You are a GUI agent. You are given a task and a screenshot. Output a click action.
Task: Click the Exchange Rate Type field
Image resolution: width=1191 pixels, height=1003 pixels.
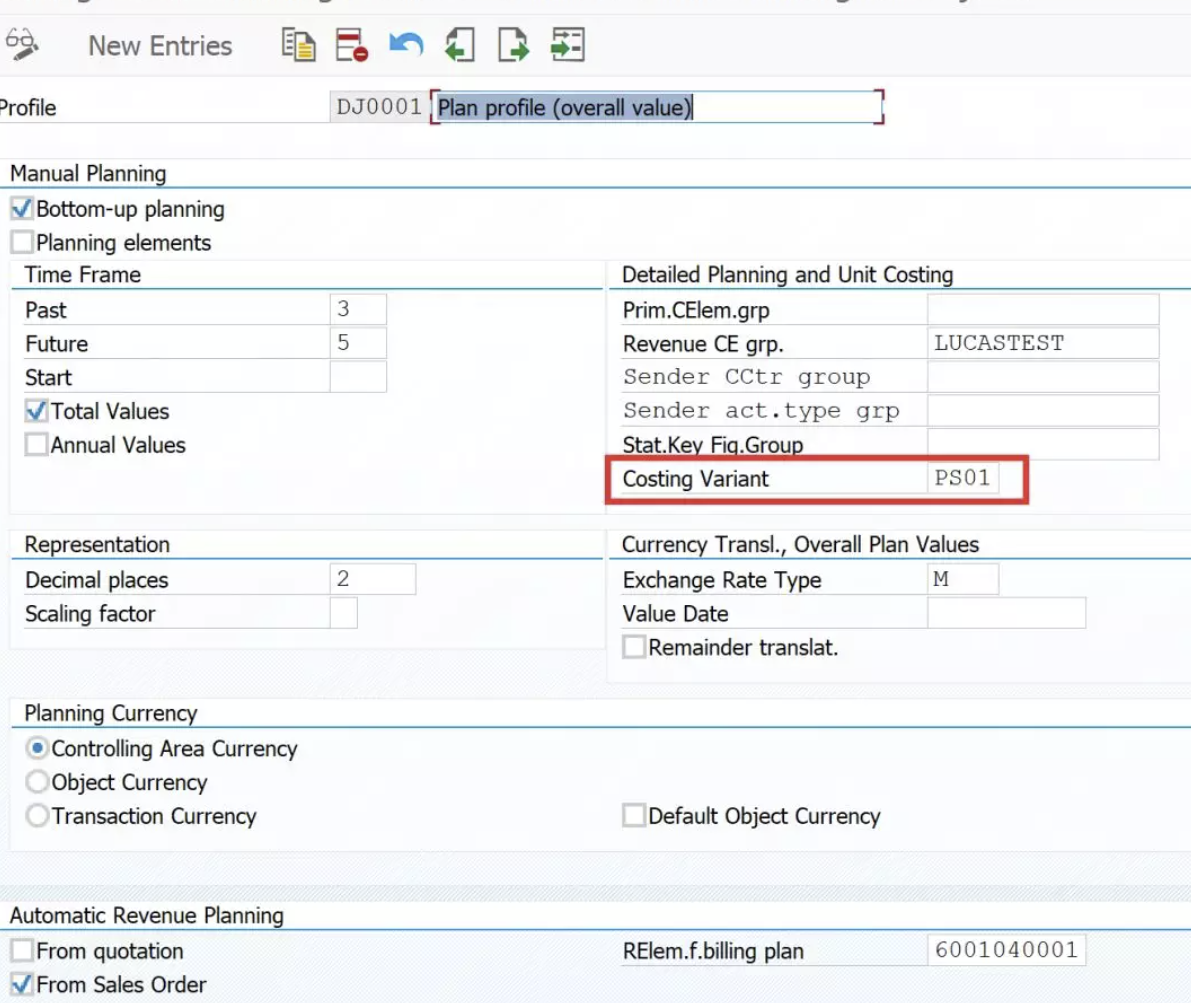962,579
